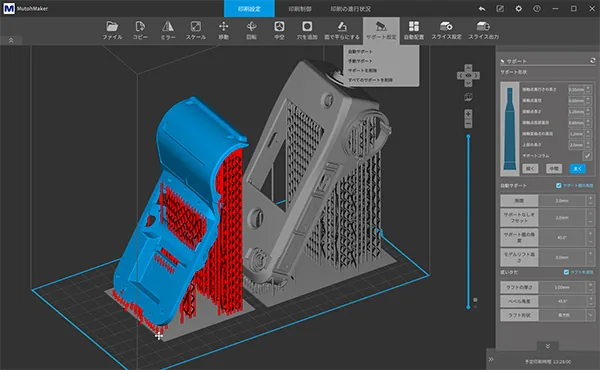Choose 自動サポート from dropdown menu
The width and height of the screenshot is (600, 370).
click(x=360, y=51)
